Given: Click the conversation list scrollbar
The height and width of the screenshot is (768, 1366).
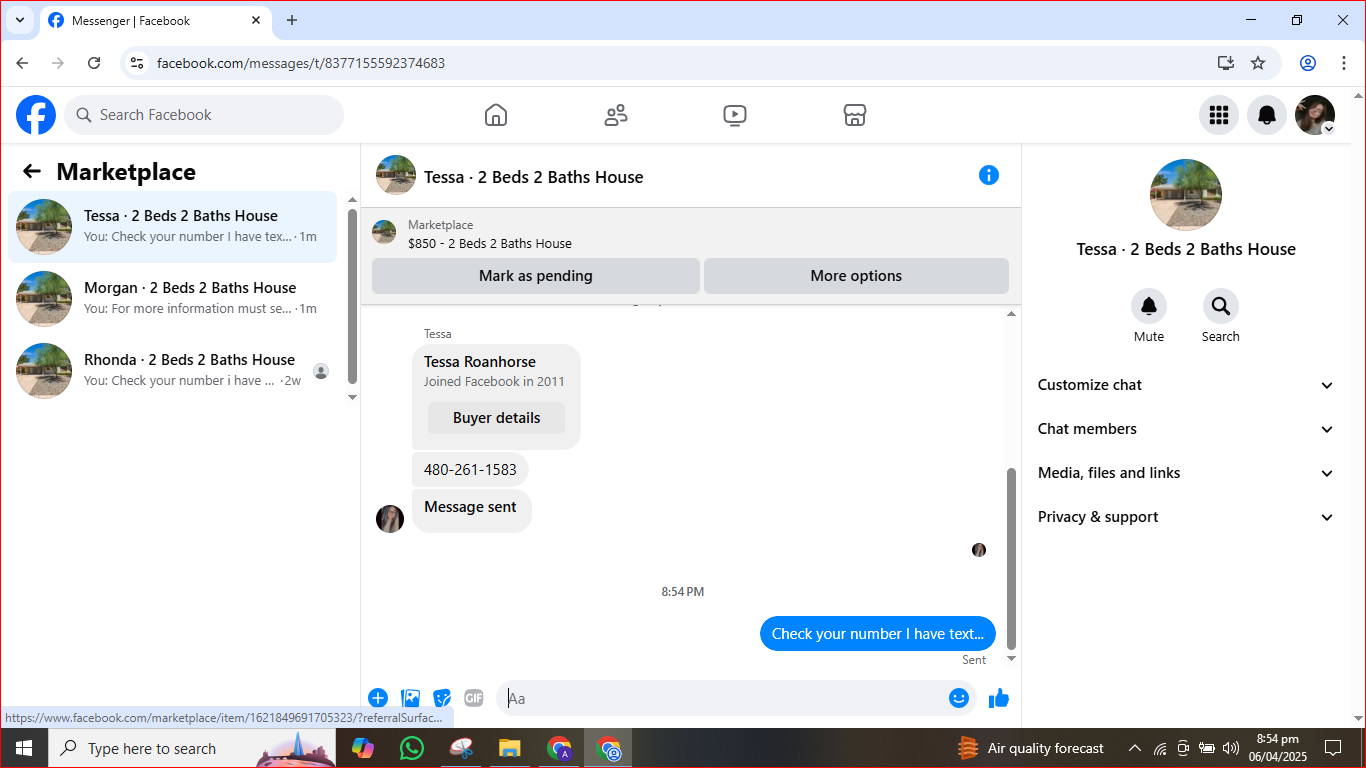Looking at the screenshot, I should 352,296.
